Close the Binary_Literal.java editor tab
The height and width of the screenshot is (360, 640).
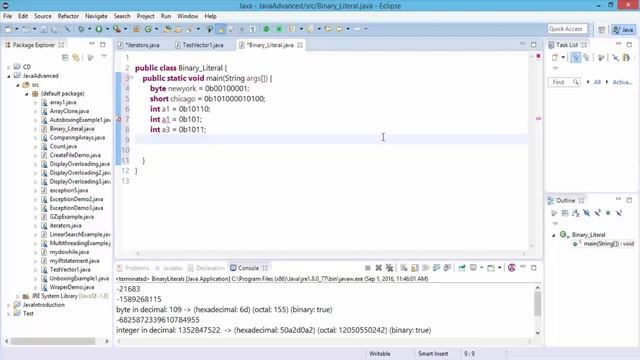pyautogui.click(x=300, y=45)
